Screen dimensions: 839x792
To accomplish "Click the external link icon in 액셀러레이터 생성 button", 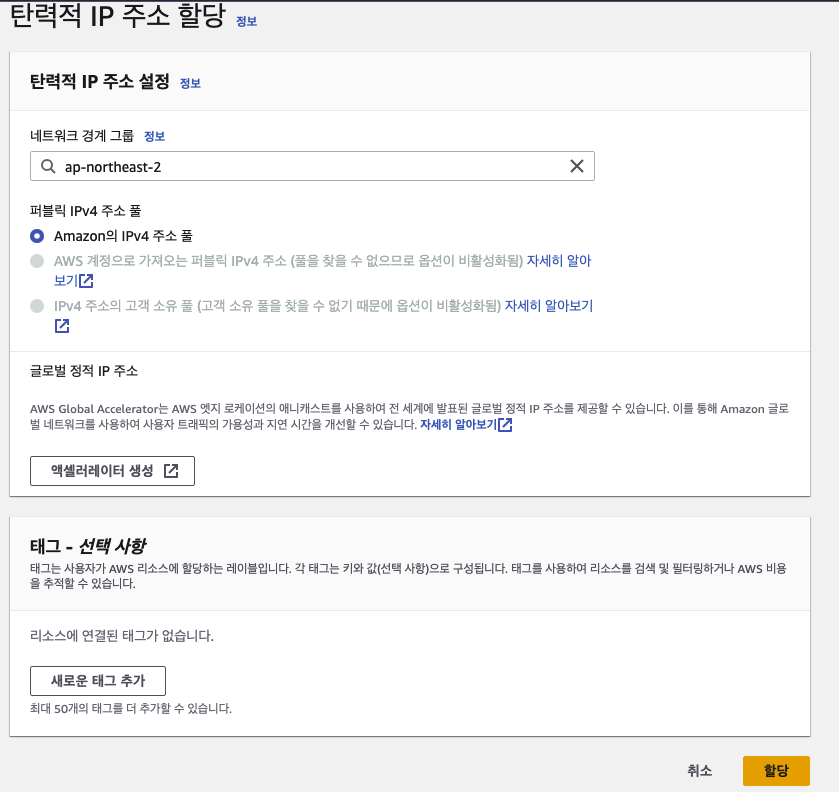I will pyautogui.click(x=171, y=471).
